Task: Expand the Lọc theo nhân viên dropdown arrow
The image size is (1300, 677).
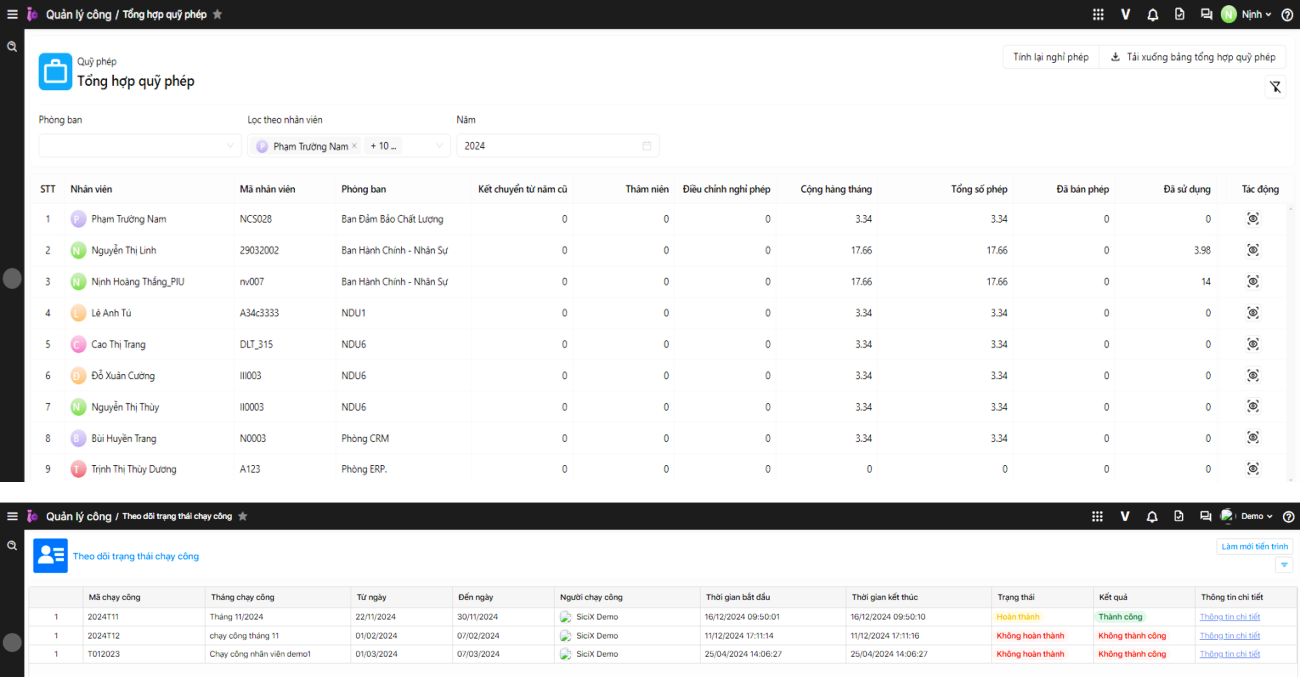Action: click(x=438, y=146)
